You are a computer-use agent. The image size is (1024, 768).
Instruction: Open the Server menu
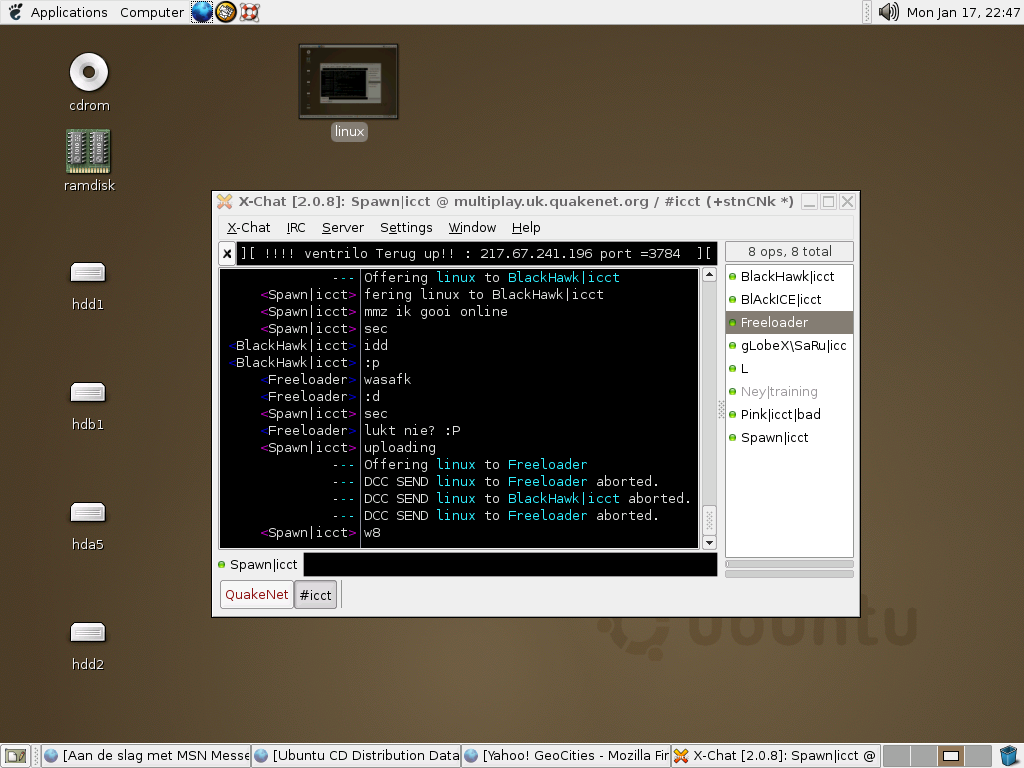343,227
